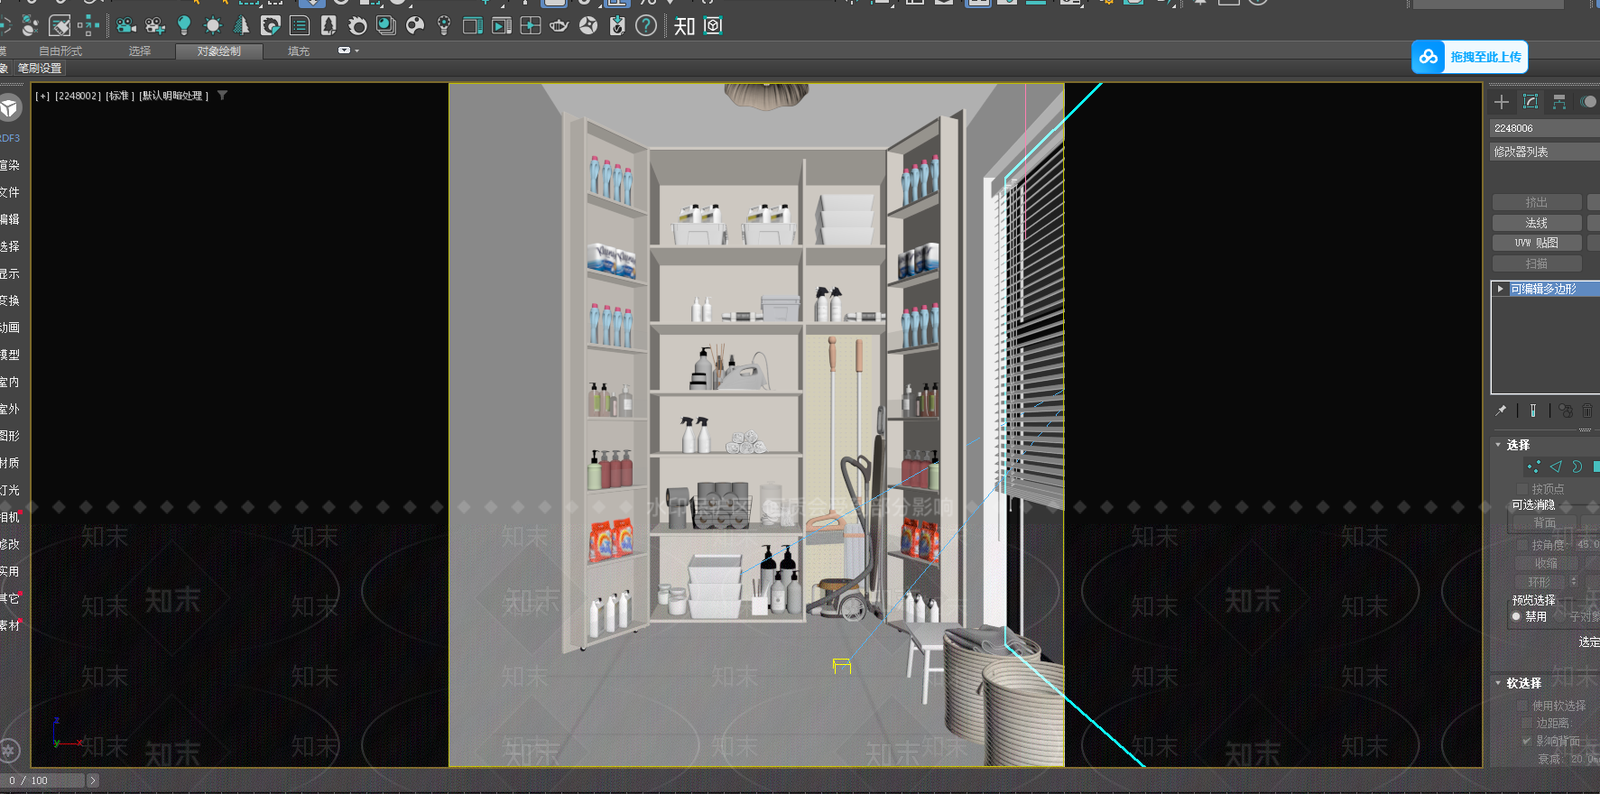
Task: Click the 挤出 modifier button
Action: click(x=1537, y=202)
